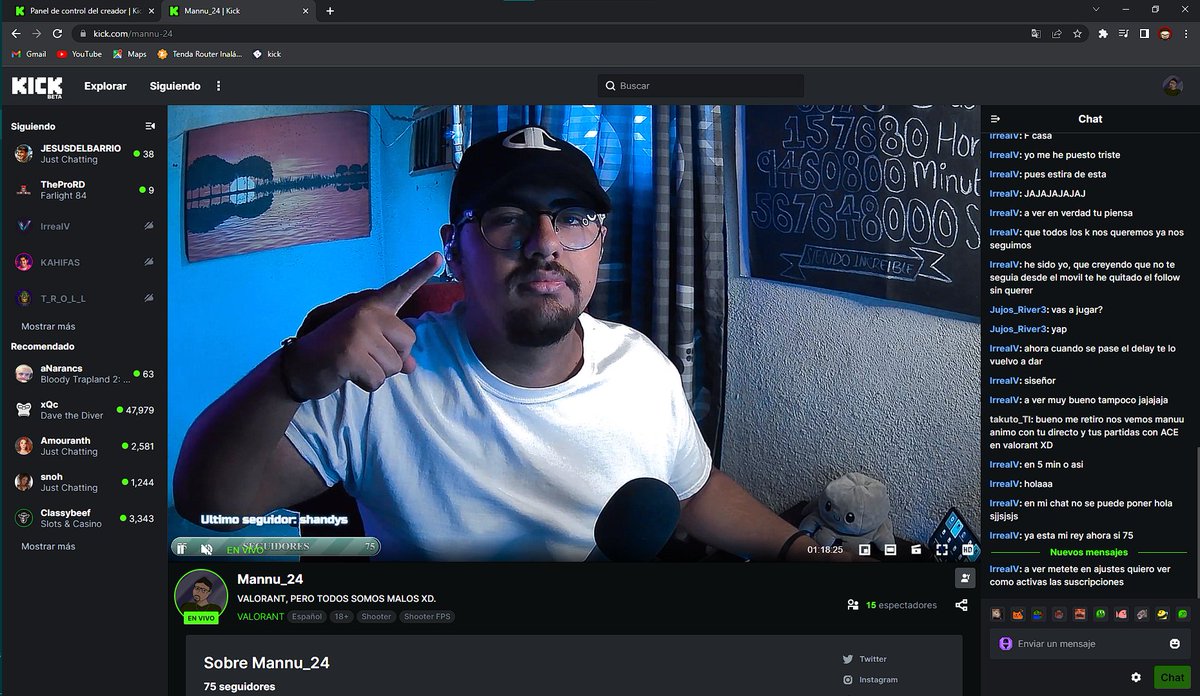Open the Twitter link in the about section
Viewport: 1200px width, 696px height.
(x=865, y=659)
